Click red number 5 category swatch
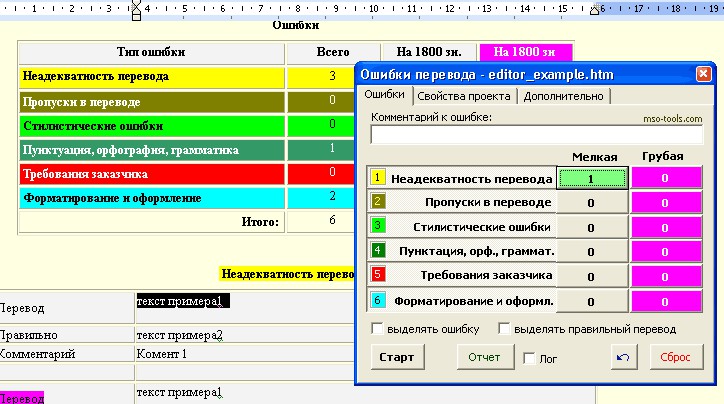This screenshot has width=724, height=404. (x=377, y=274)
